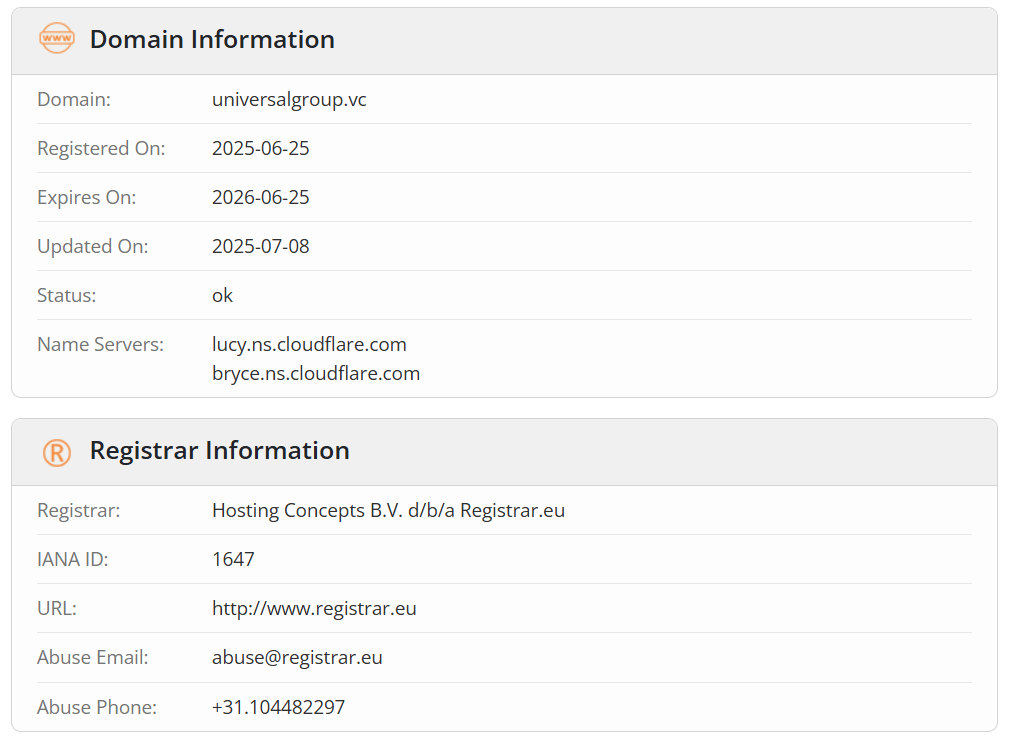Open the http://www.registrar.eu URL

point(314,609)
